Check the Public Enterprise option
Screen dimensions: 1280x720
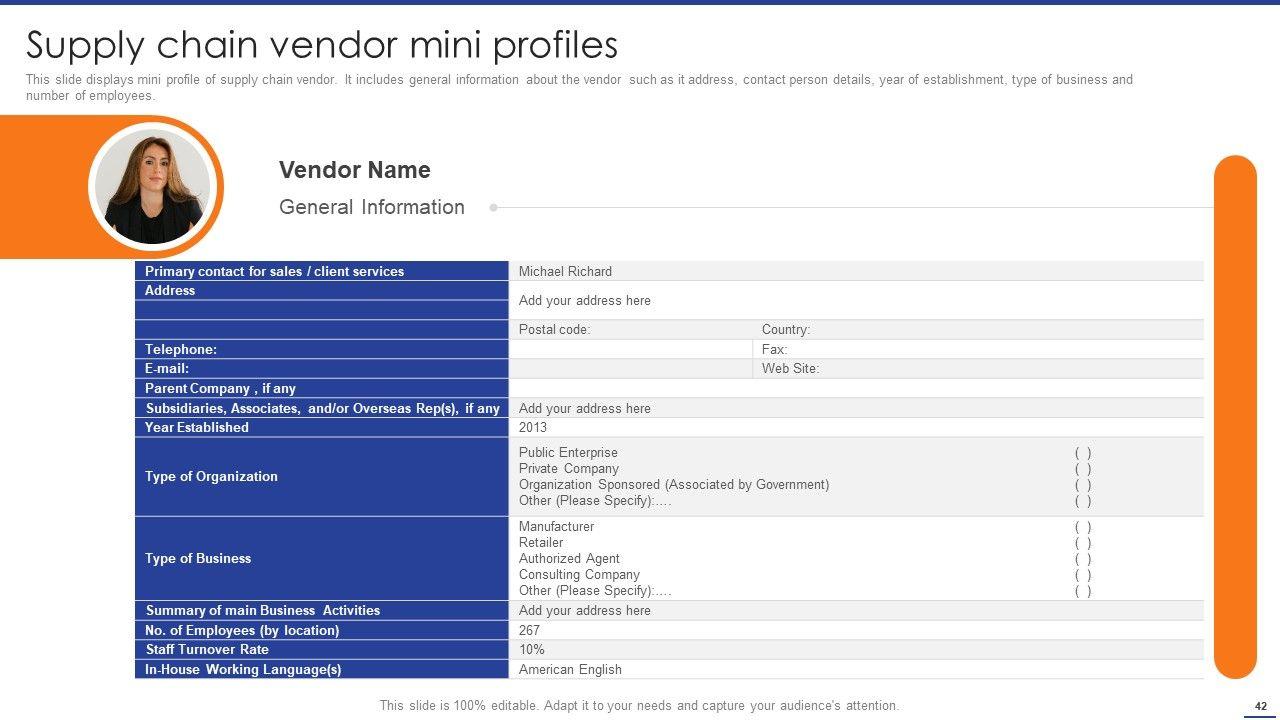tap(1082, 453)
